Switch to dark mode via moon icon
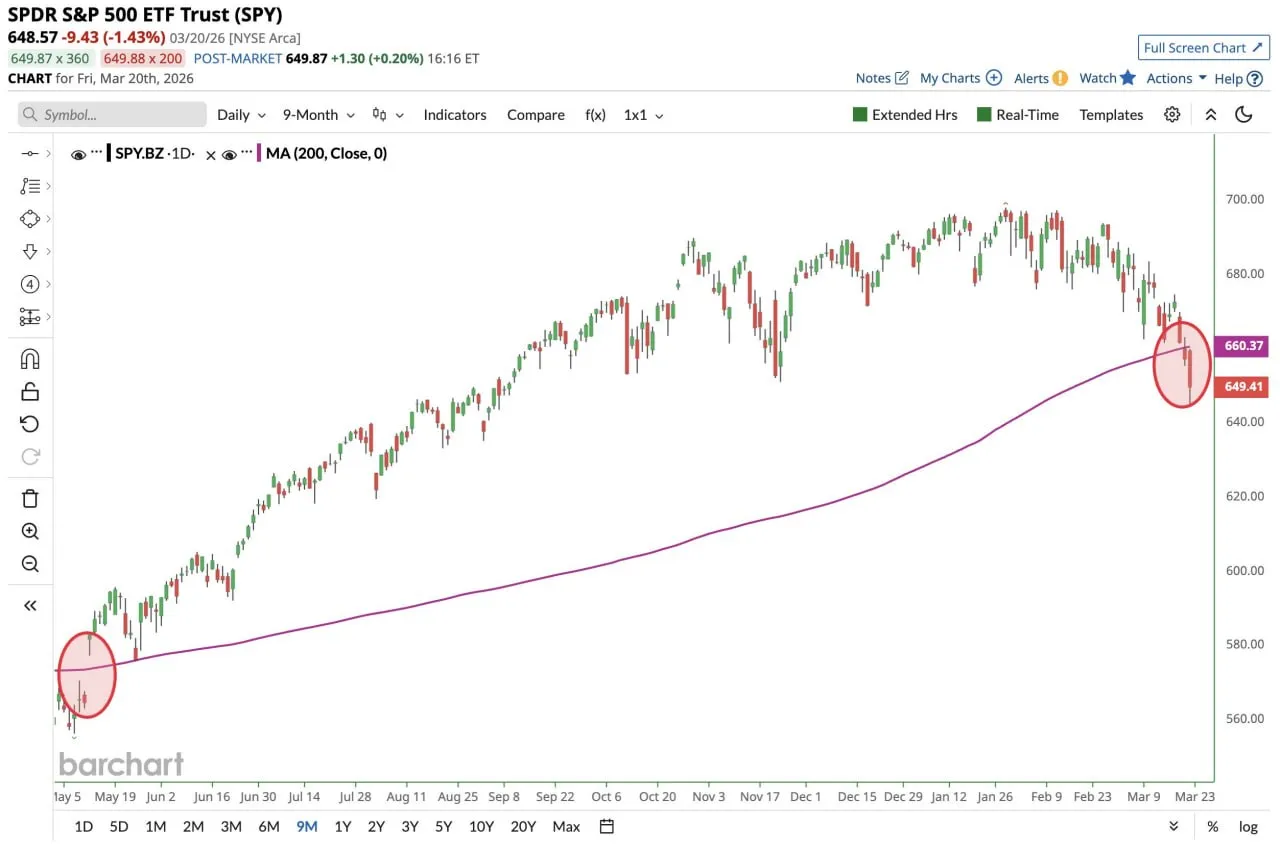This screenshot has width=1280, height=849. click(1243, 114)
